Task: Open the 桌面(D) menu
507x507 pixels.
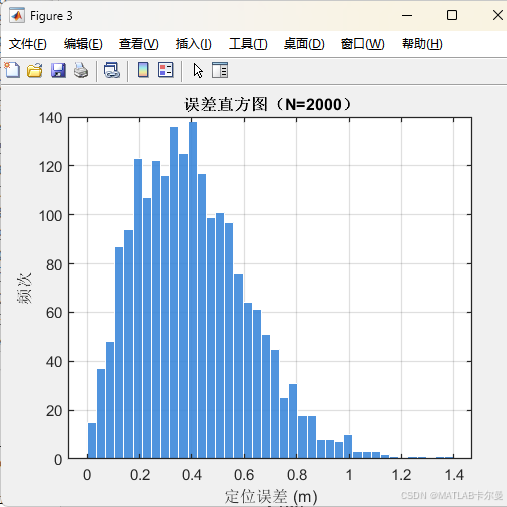Action: (304, 44)
